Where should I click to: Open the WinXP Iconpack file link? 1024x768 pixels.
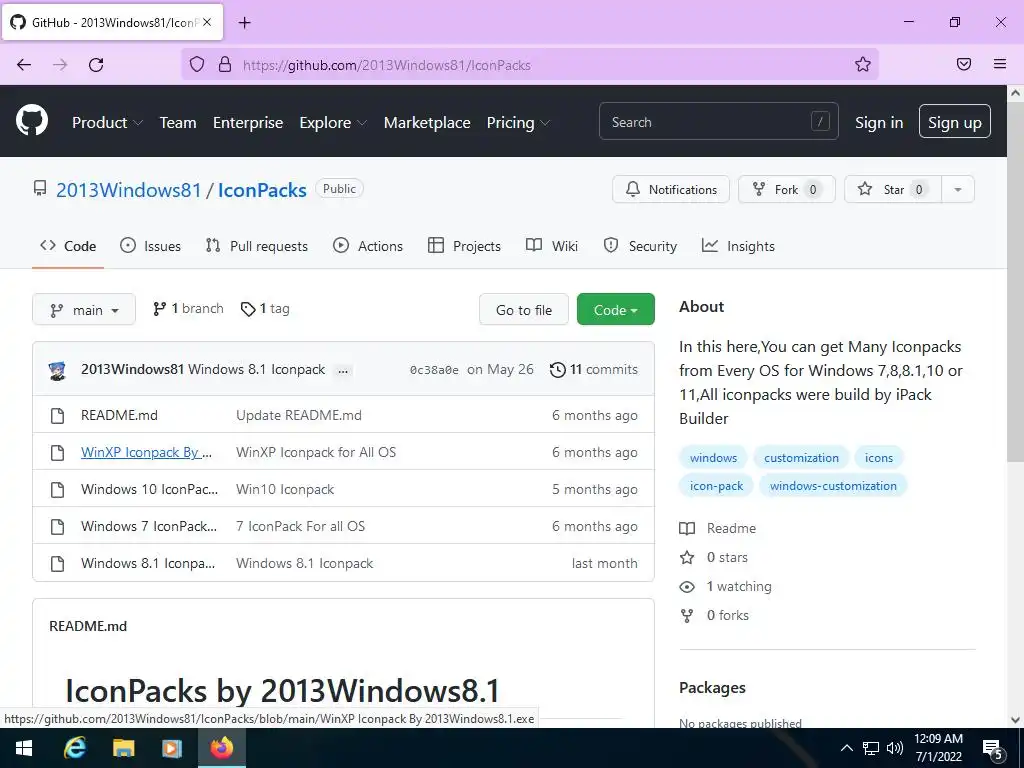coord(146,453)
